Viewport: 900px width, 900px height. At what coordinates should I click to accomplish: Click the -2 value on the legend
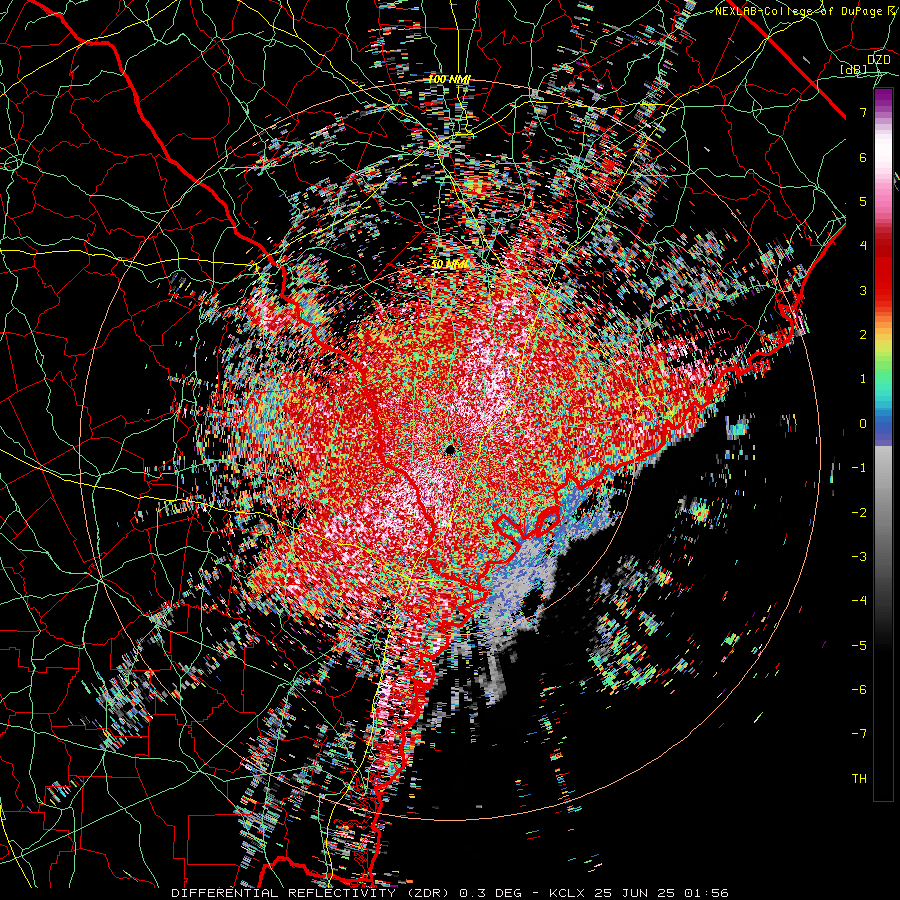[x=859, y=513]
